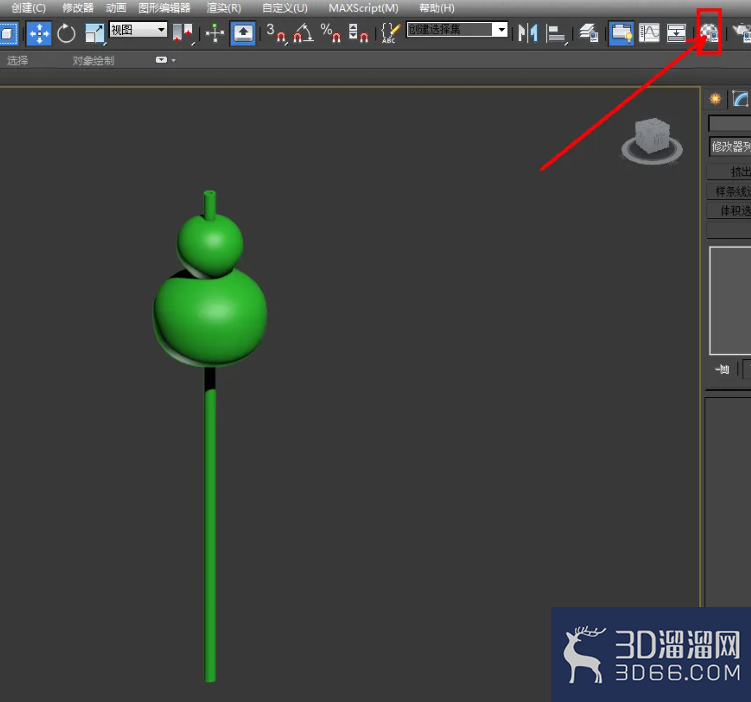Open the 视图 reference coordinate dropdown
The height and width of the screenshot is (702, 751).
click(x=138, y=30)
